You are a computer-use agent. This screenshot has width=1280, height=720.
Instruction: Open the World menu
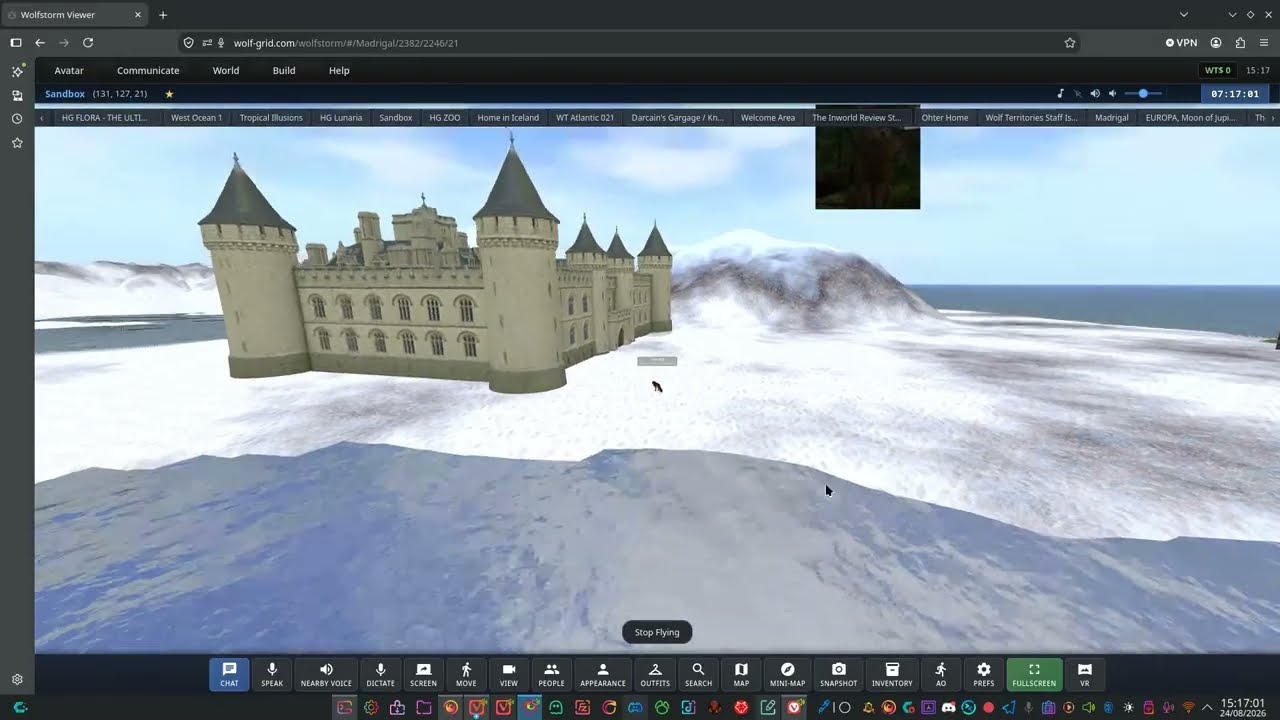226,70
